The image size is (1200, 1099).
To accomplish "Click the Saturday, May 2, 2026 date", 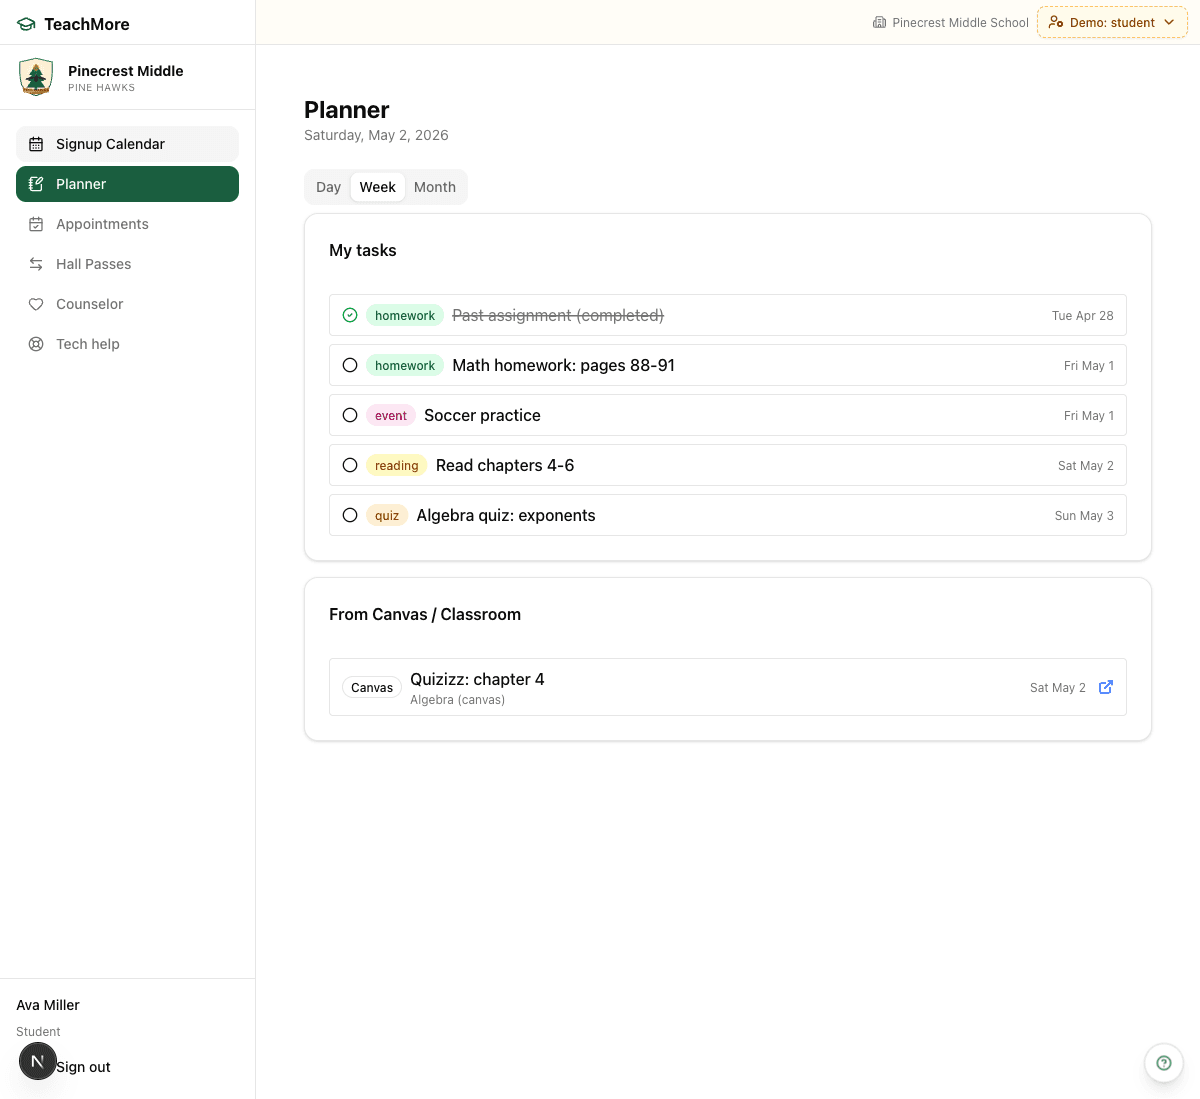I will click(x=376, y=135).
